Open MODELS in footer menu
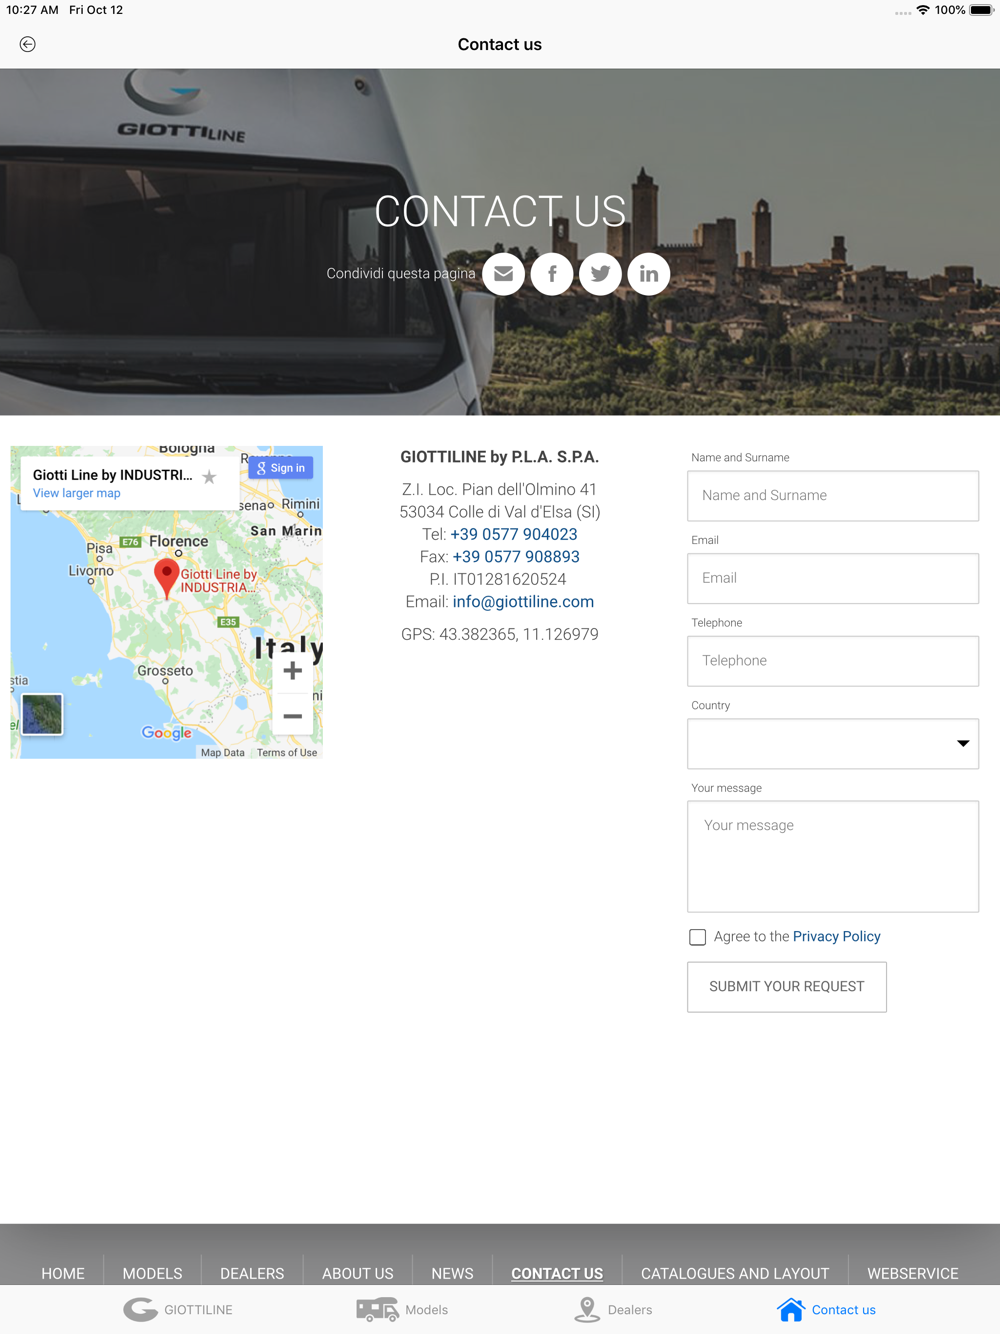 (x=152, y=1274)
